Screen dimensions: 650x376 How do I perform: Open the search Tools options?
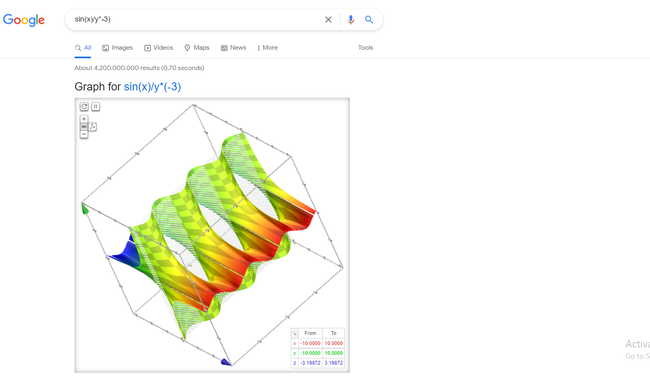click(366, 48)
